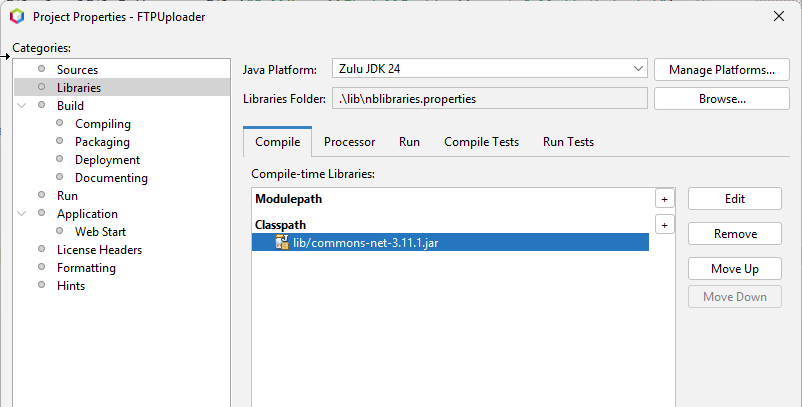
Task: Click the bullet icon beside License Headers
Action: (x=42, y=250)
